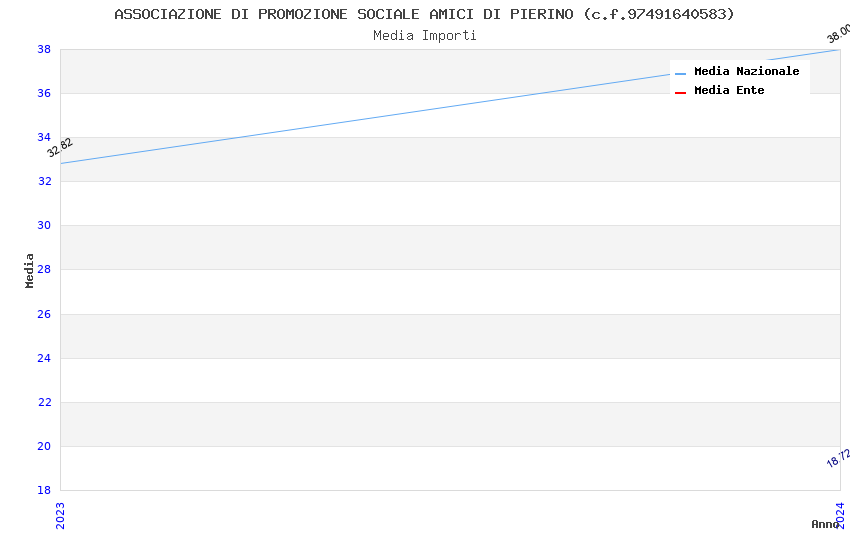The width and height of the screenshot is (850, 550).
Task: Toggle the Media Ente legend label
Action: [729, 91]
